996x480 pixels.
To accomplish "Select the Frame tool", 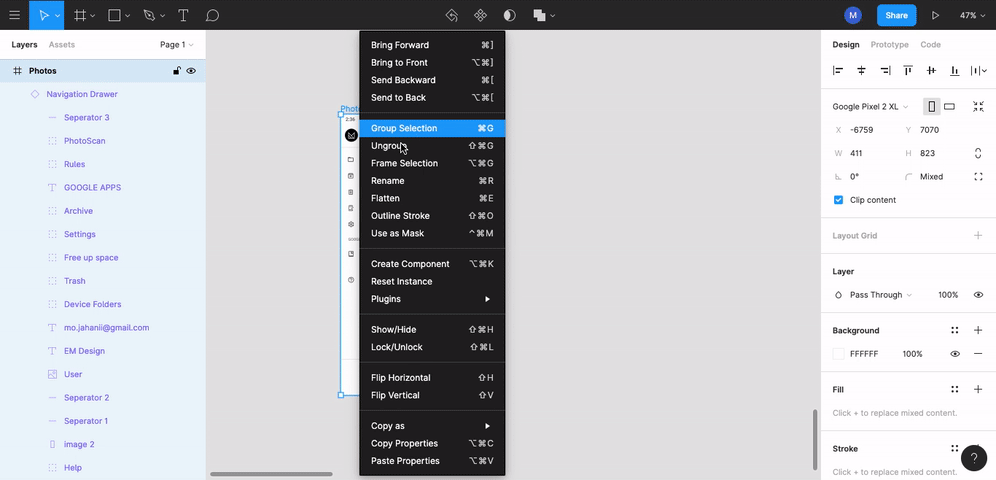I will pyautogui.click(x=80, y=15).
